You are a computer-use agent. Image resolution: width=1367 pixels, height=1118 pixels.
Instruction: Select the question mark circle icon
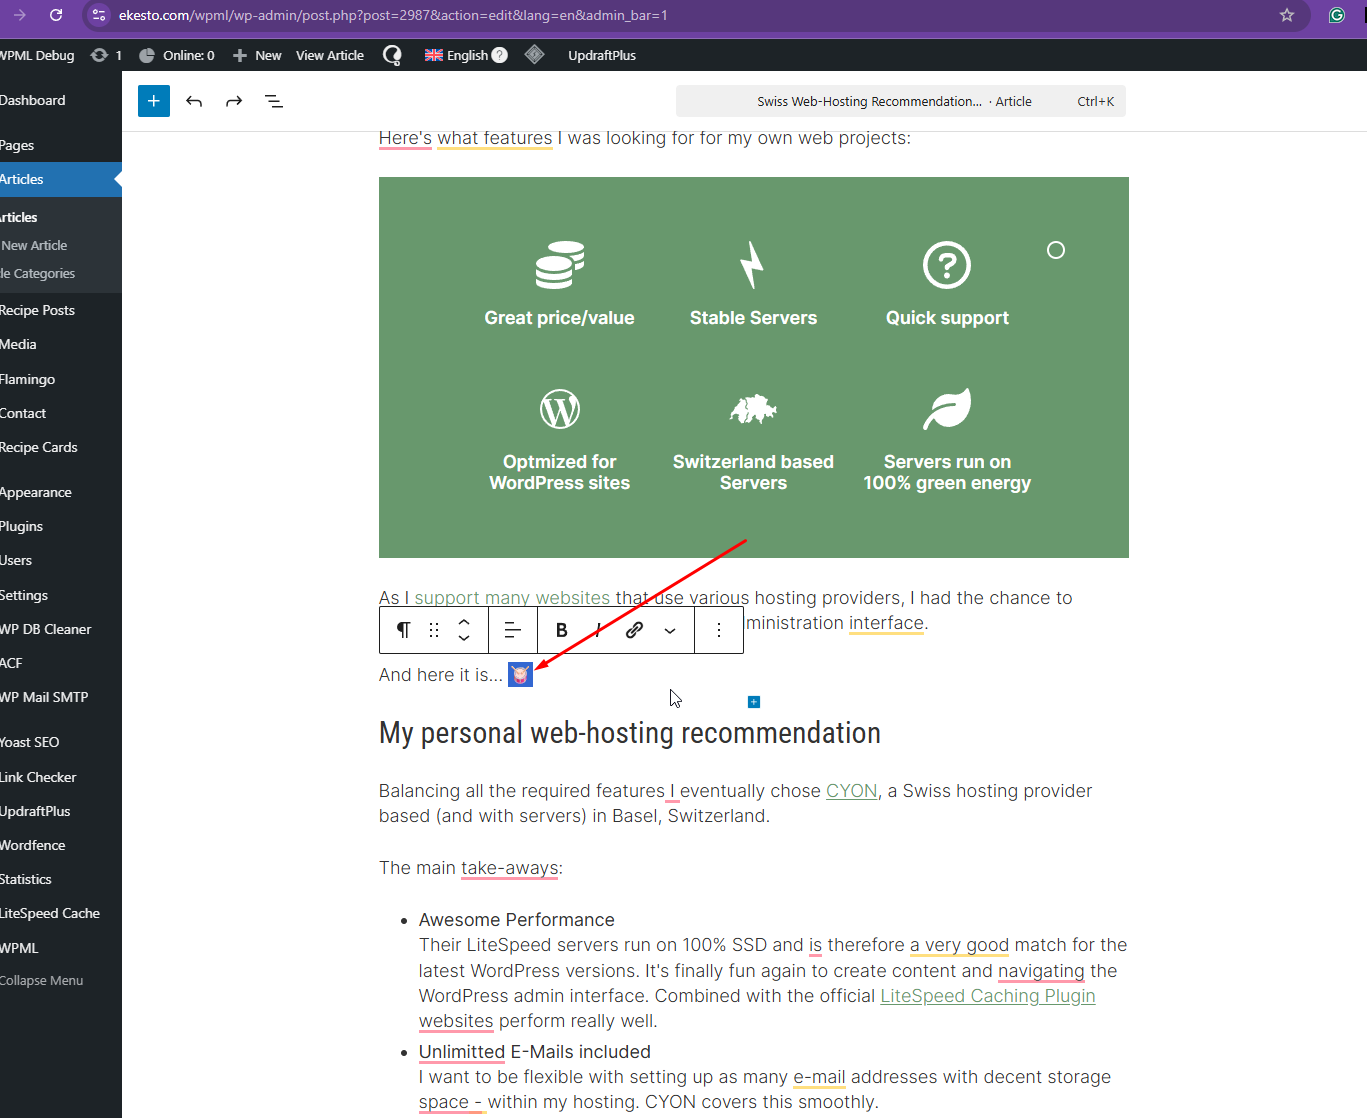(947, 265)
